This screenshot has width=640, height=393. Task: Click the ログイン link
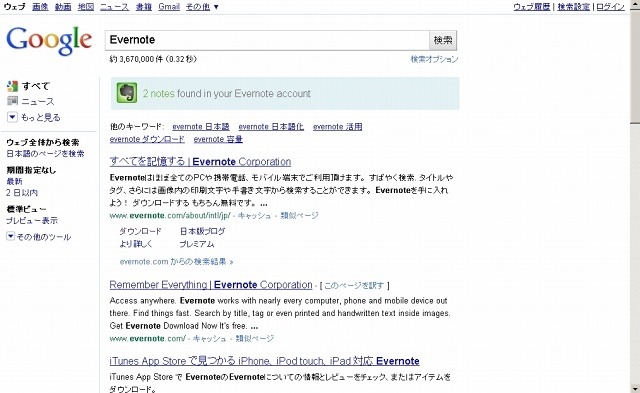610,7
